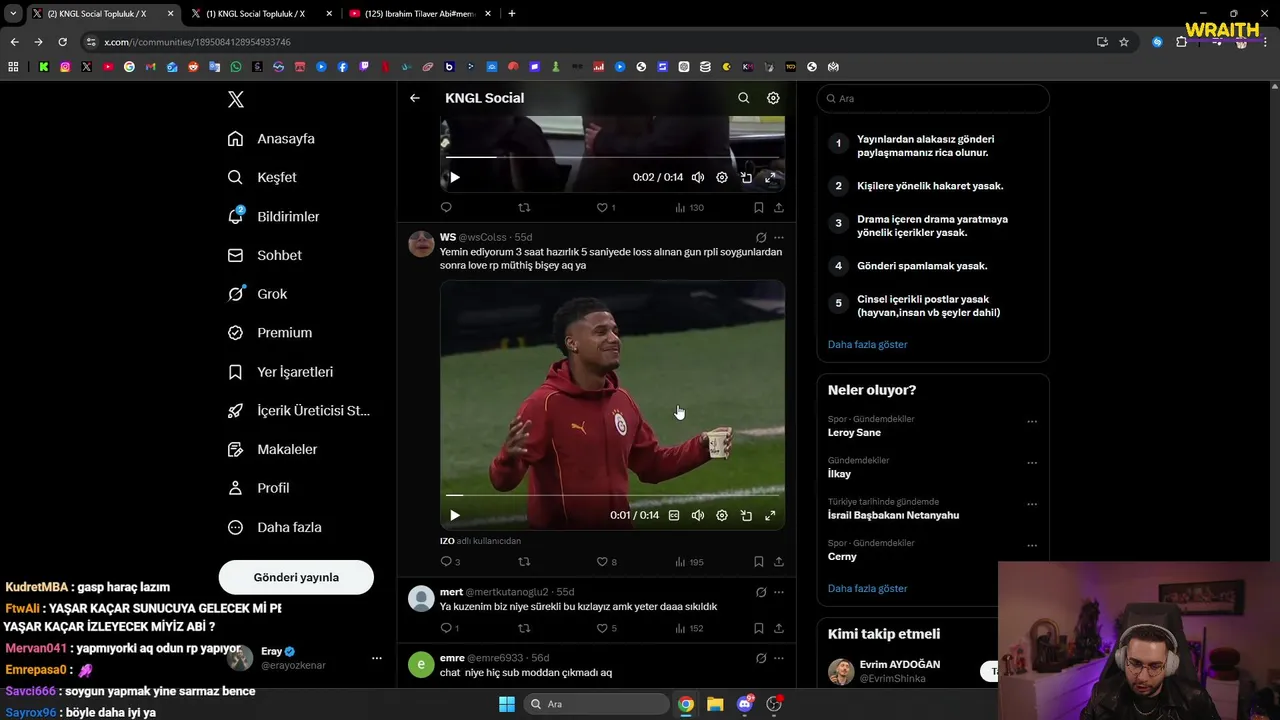This screenshot has height=720, width=1280.
Task: Open options for Leroy Sane trend
Action: tap(1032, 422)
